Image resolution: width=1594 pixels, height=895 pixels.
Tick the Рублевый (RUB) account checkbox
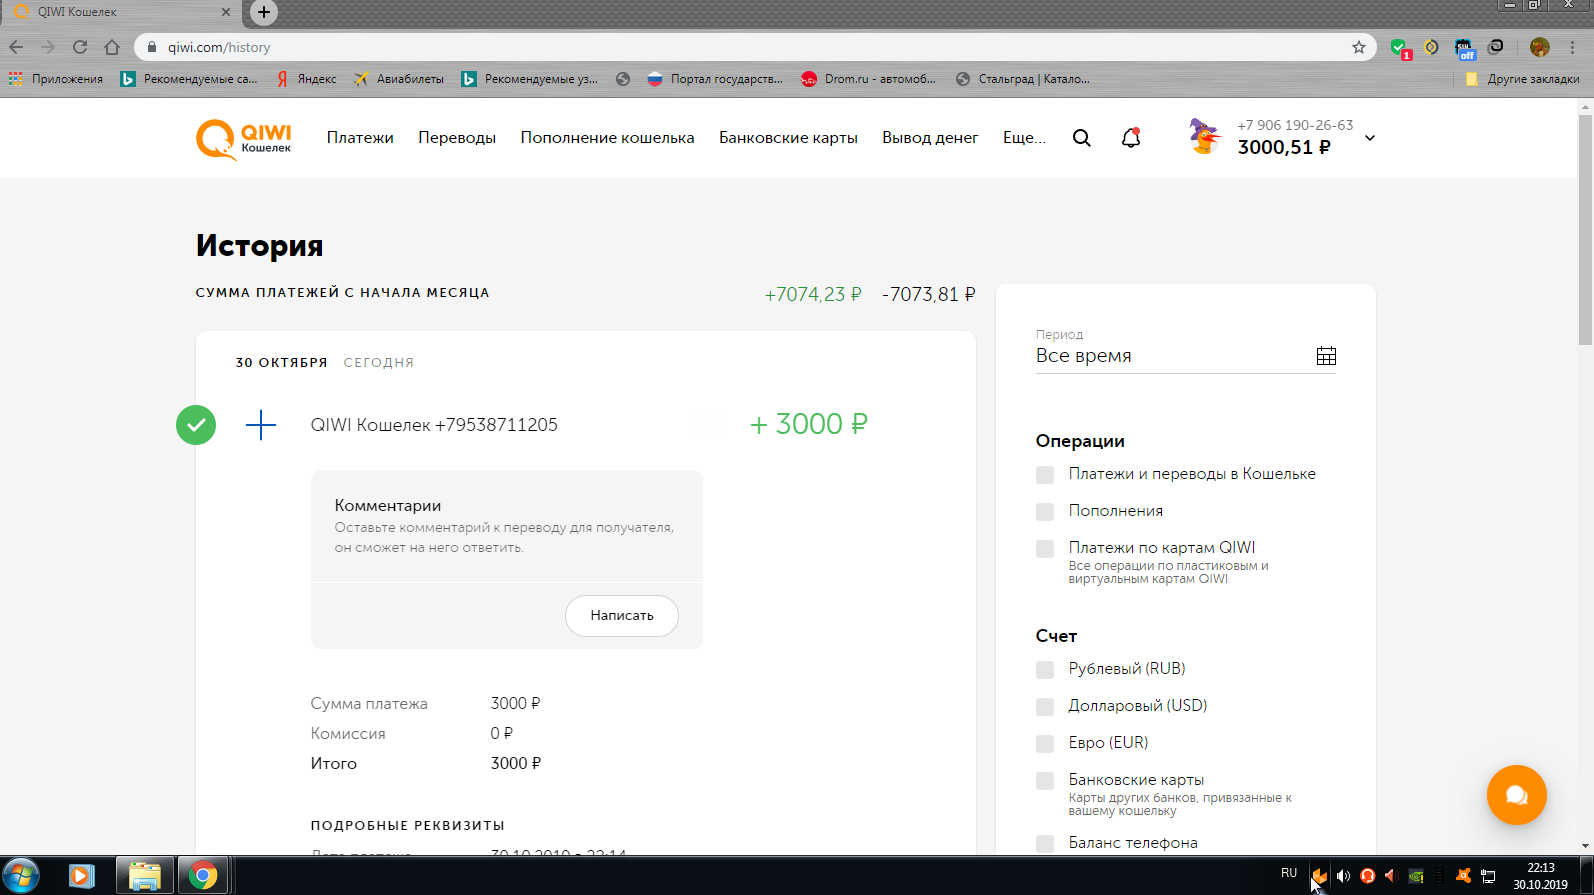[x=1045, y=670]
